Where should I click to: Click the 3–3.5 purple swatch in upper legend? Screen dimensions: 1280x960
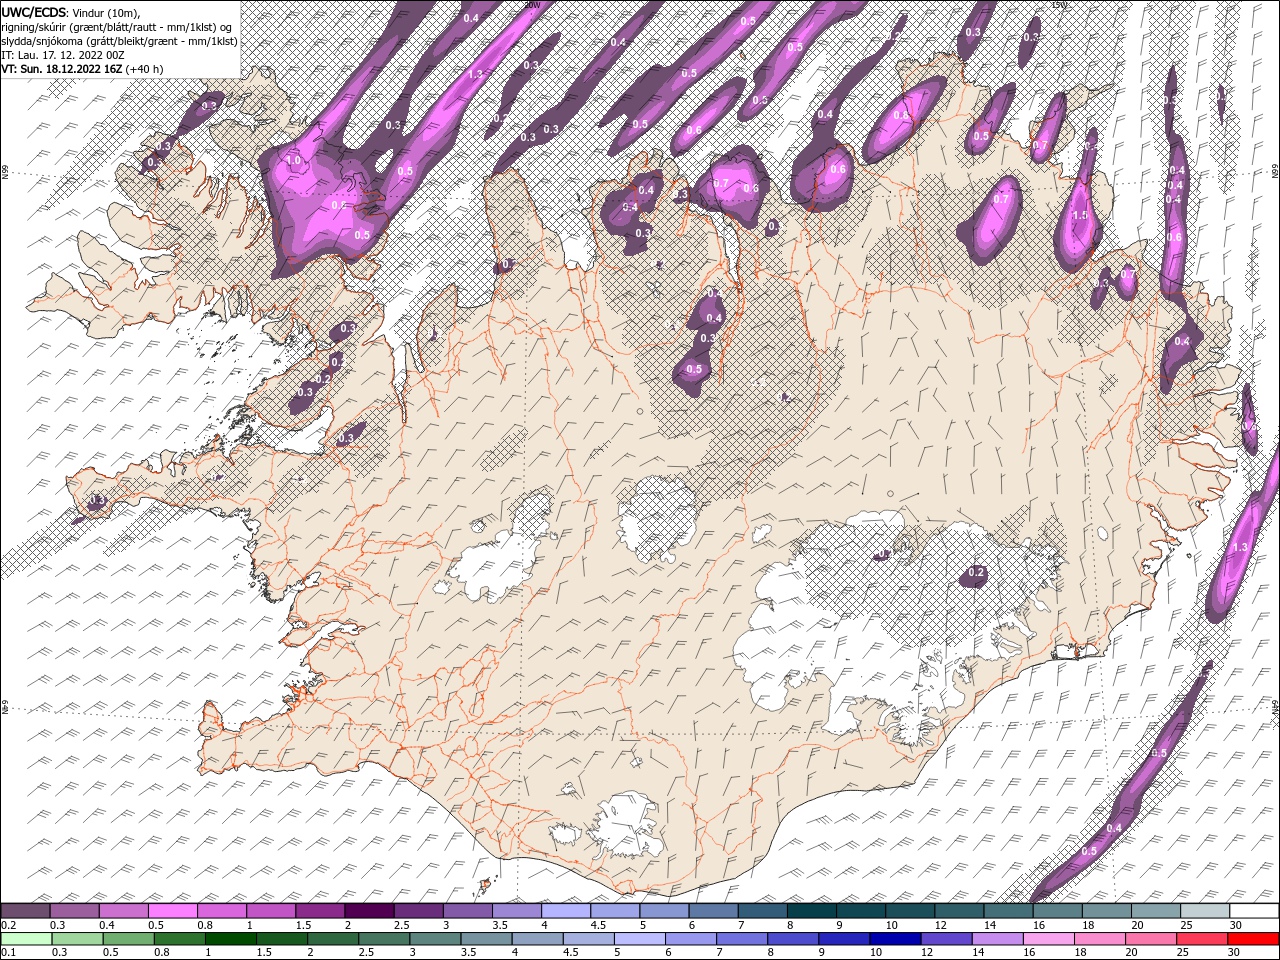(468, 911)
